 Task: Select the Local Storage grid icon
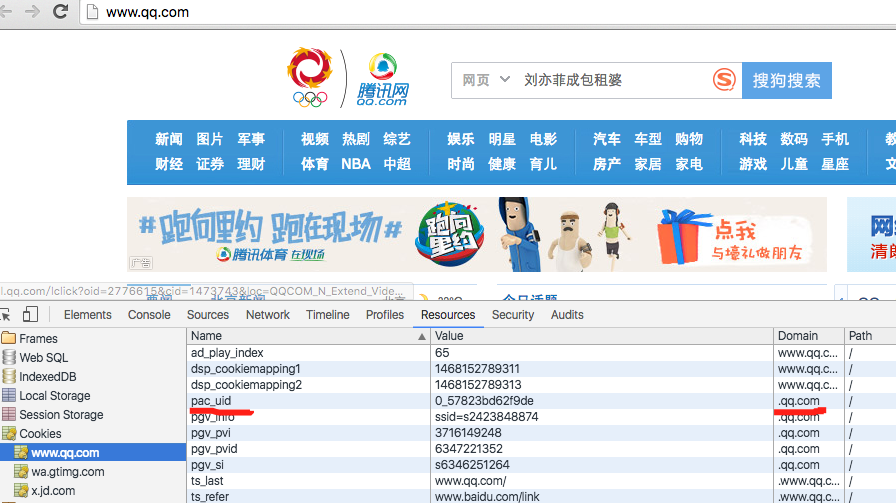click(x=9, y=395)
